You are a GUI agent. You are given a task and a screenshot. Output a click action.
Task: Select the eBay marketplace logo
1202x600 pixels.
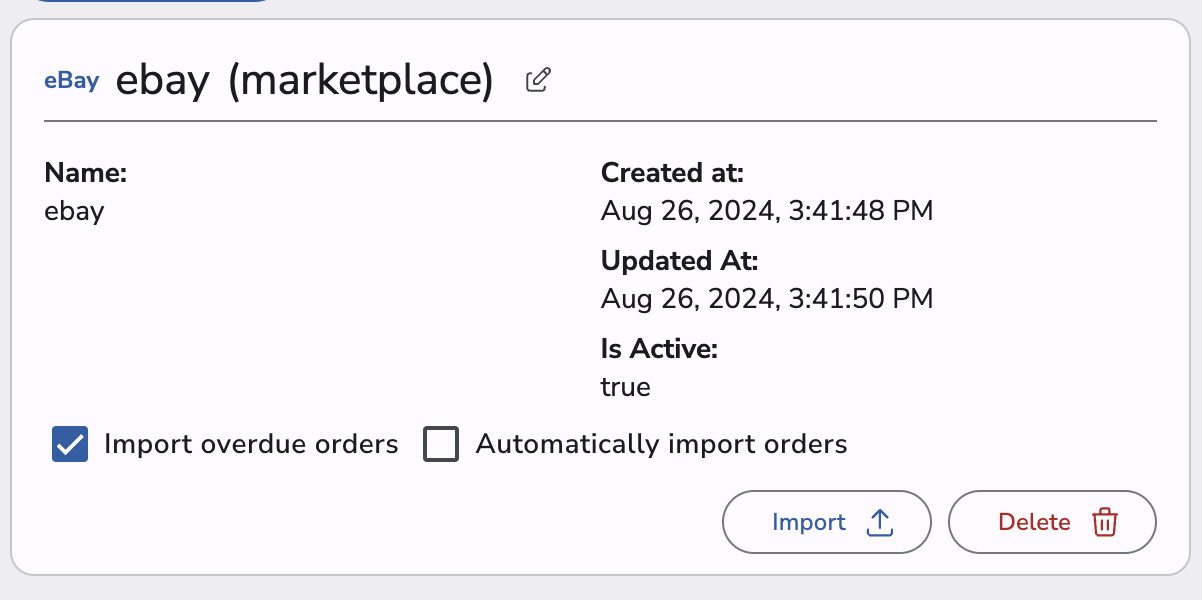(71, 81)
